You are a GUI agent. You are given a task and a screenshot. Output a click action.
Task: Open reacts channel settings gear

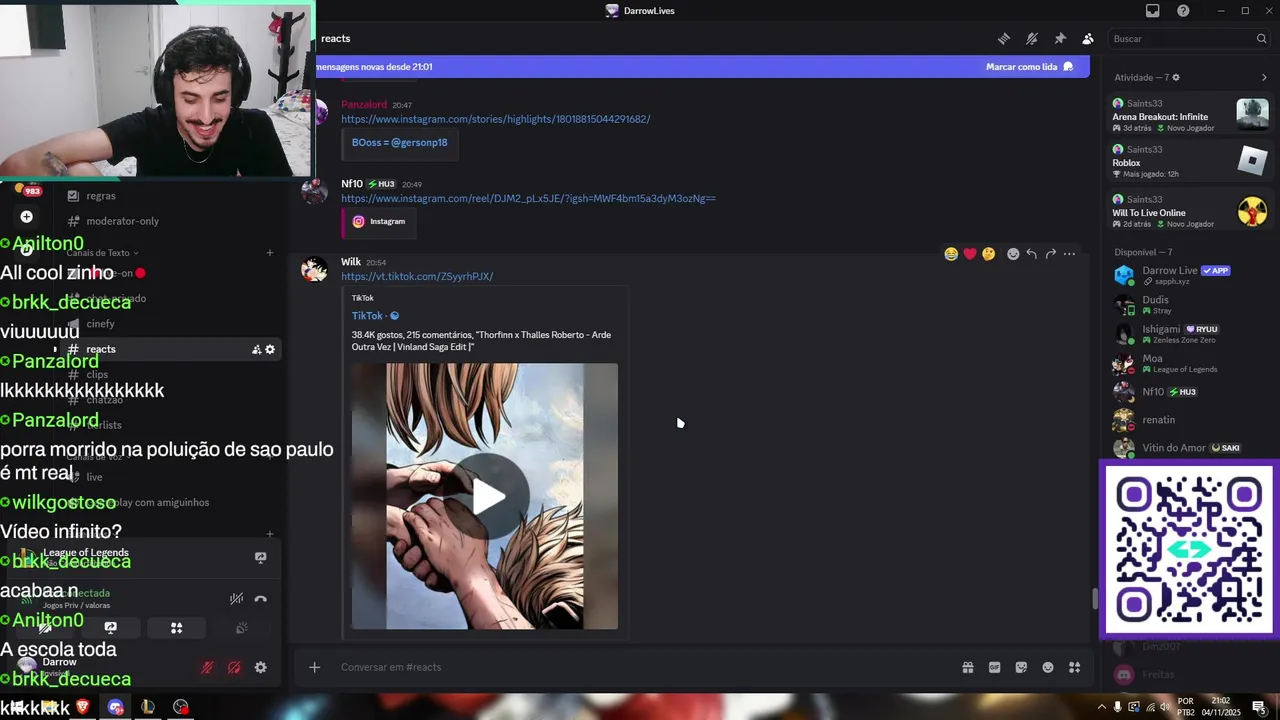point(270,349)
